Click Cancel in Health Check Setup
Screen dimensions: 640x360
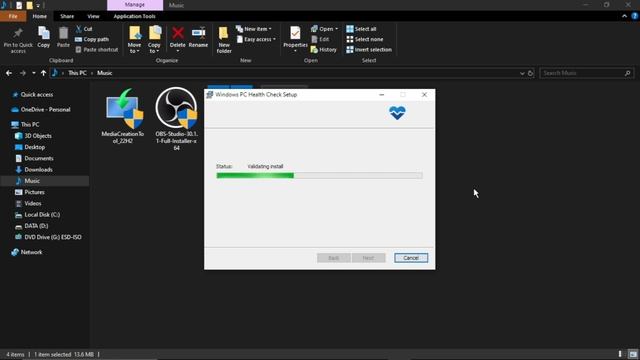(x=411, y=258)
